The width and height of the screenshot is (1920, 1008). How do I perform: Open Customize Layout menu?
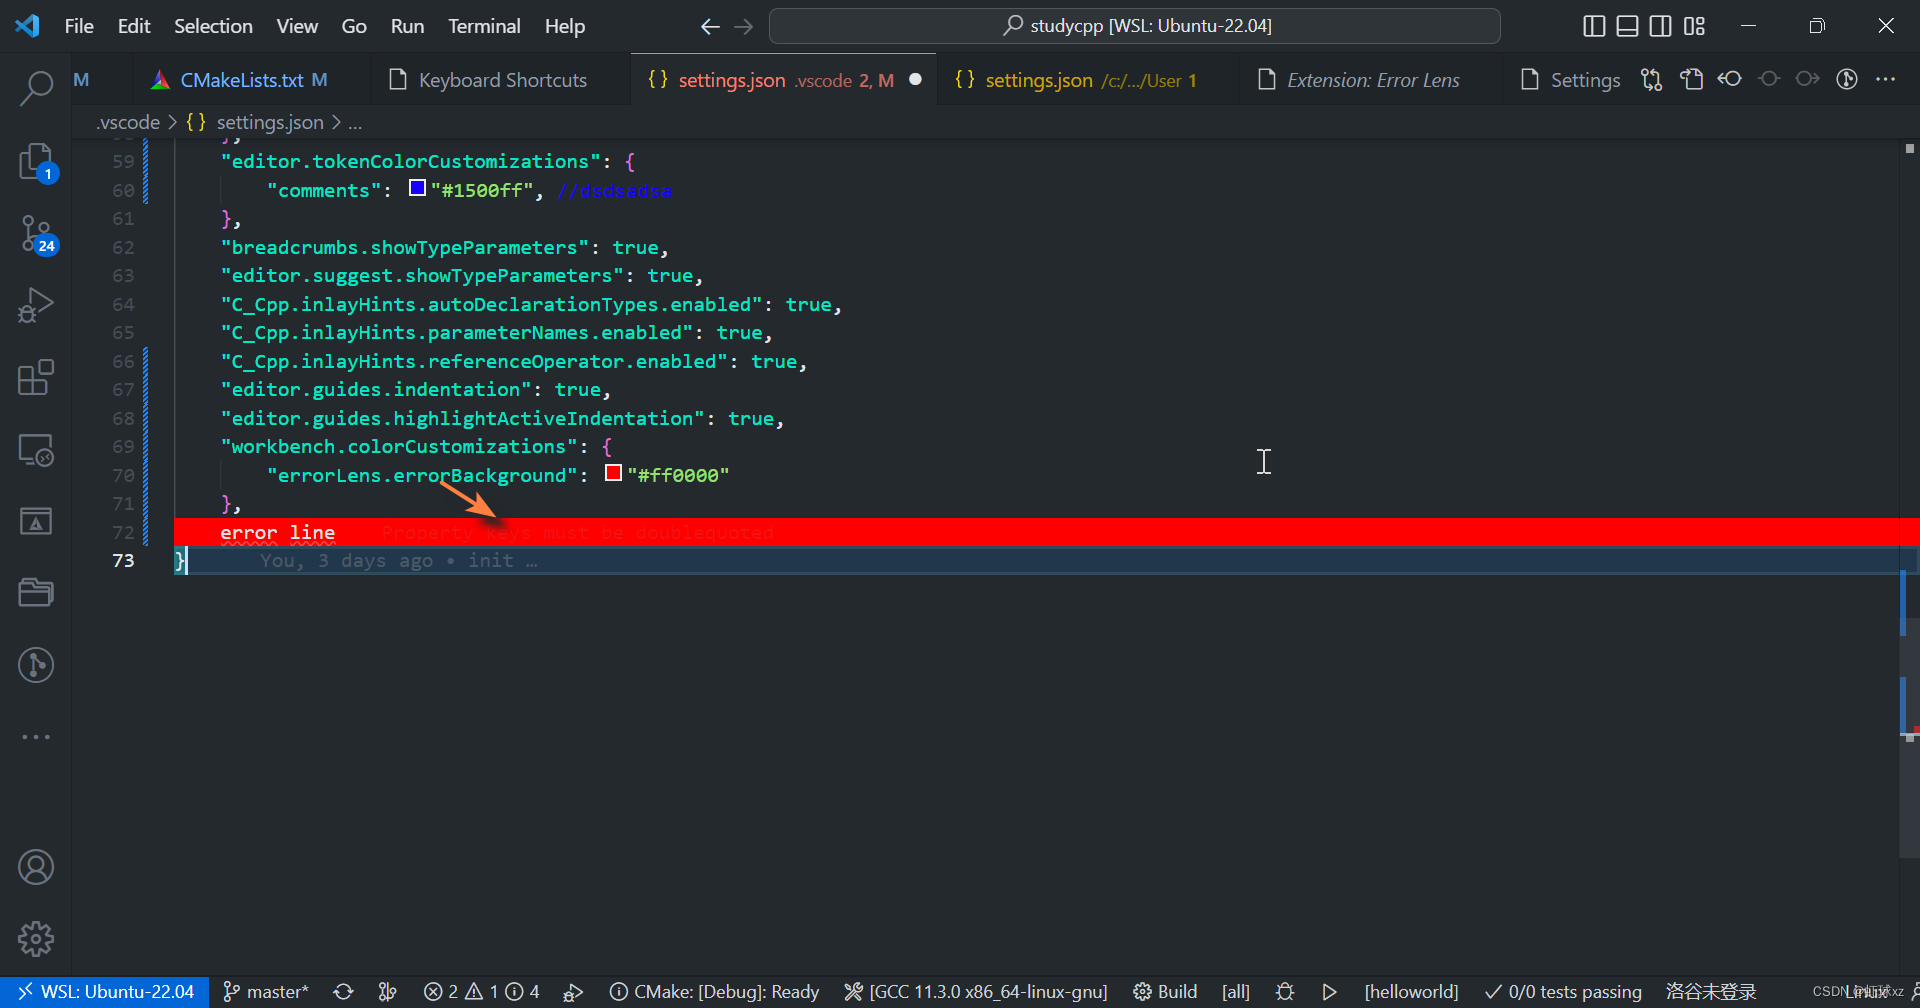pyautogui.click(x=1694, y=26)
